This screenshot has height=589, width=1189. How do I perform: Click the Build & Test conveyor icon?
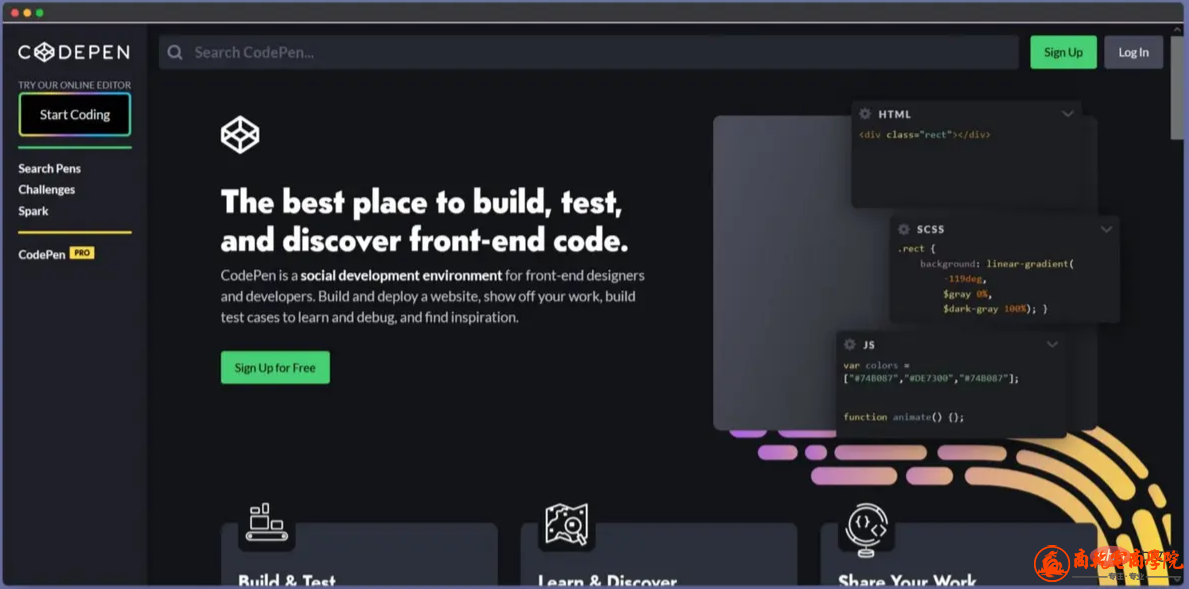pyautogui.click(x=267, y=522)
